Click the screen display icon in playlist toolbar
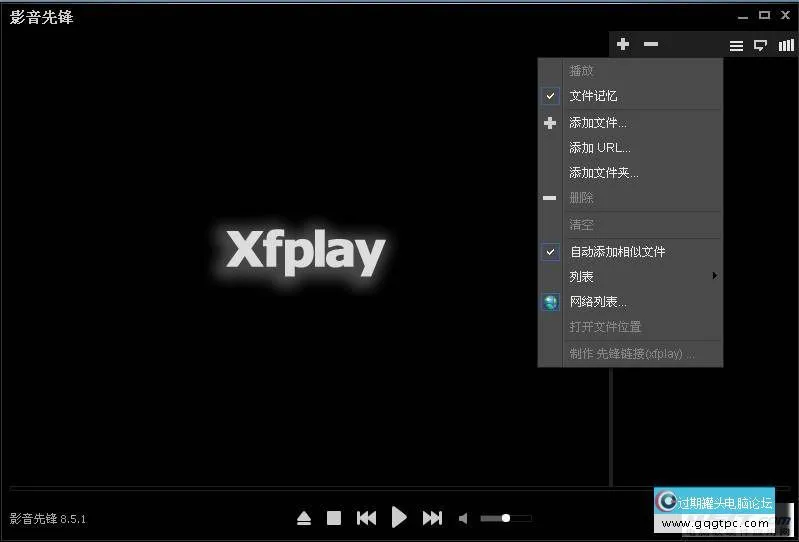Screen dimensions: 799x542 point(760,46)
